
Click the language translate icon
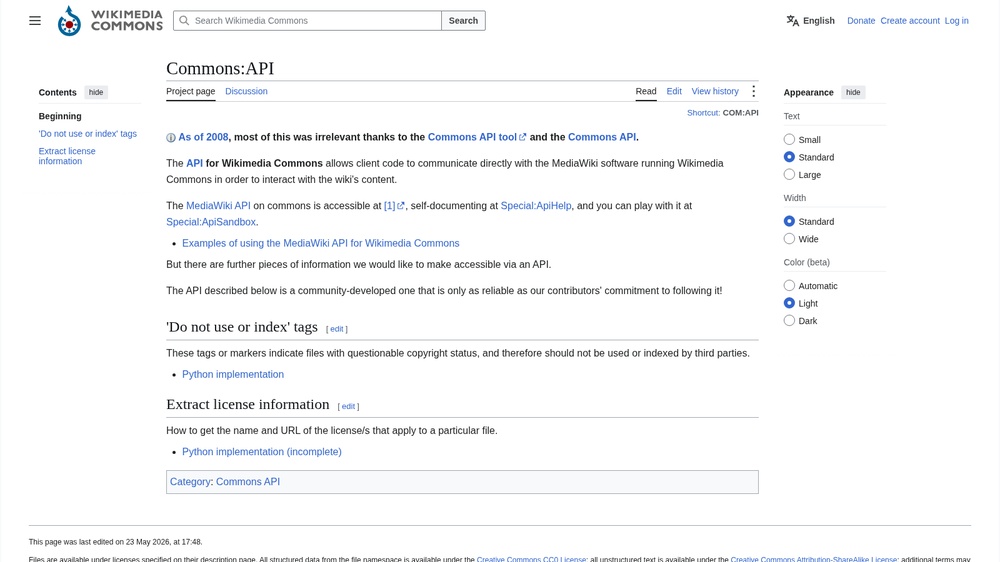792,20
